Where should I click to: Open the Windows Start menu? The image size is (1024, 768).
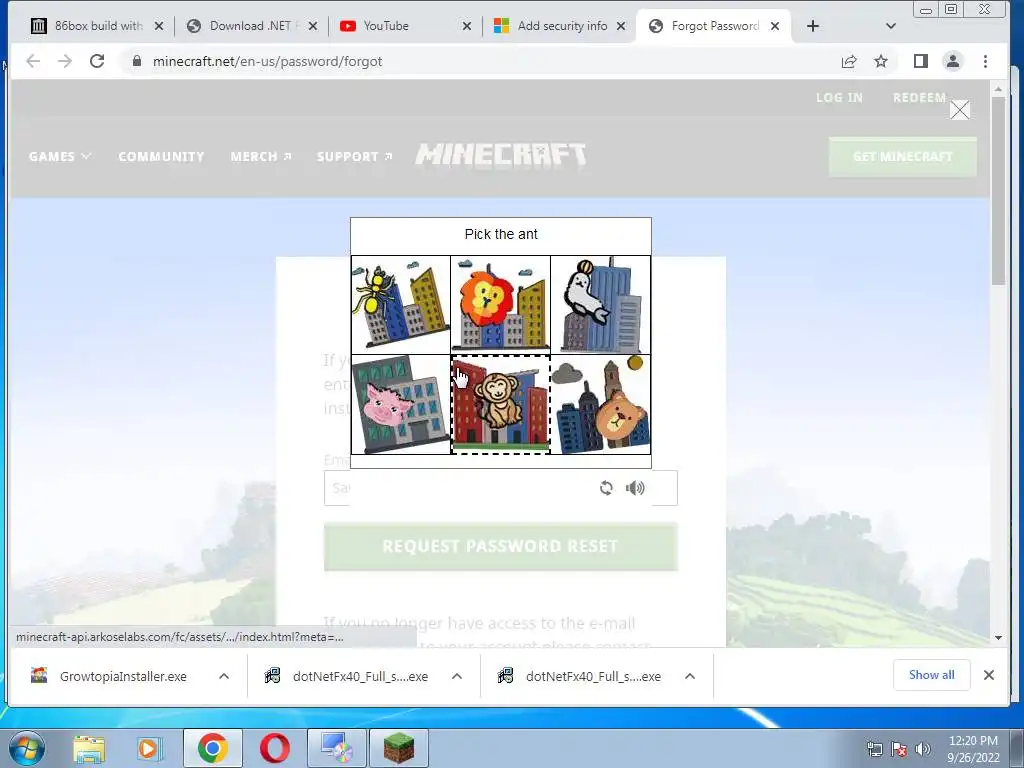[26, 748]
